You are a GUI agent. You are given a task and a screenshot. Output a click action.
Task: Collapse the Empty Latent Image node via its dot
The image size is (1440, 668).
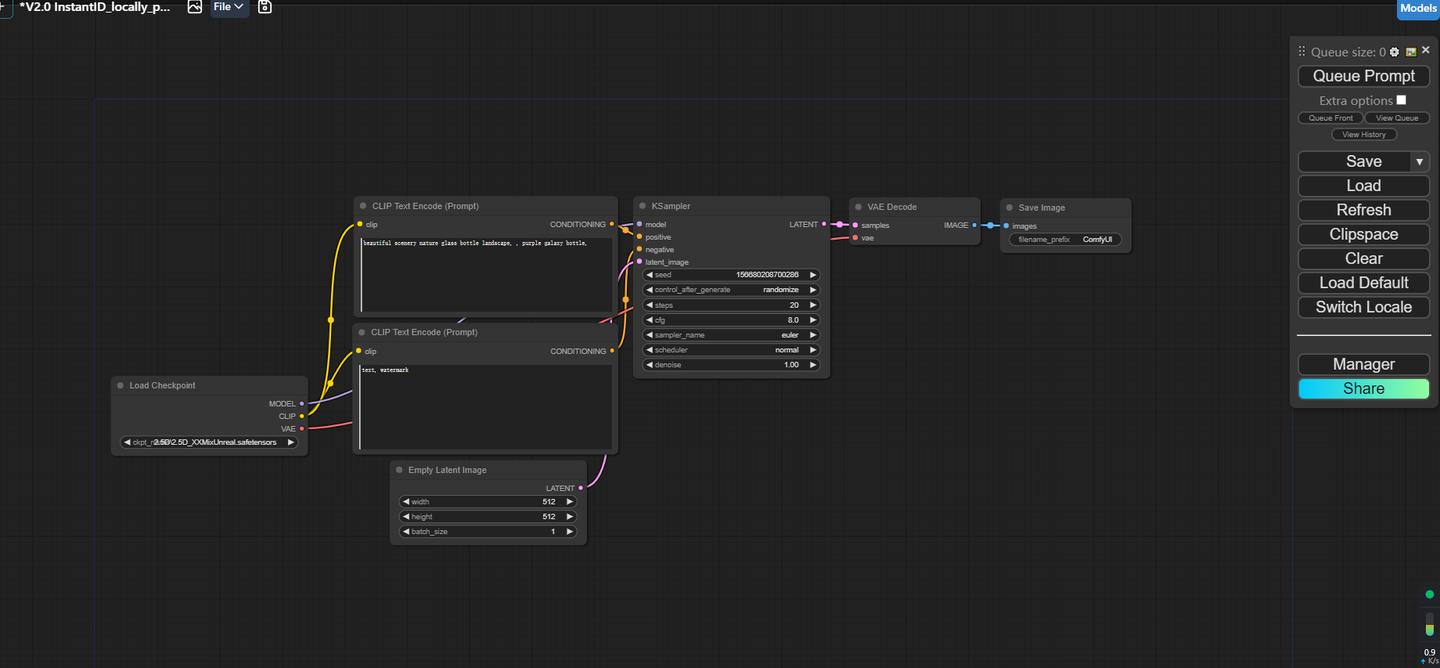(x=399, y=470)
